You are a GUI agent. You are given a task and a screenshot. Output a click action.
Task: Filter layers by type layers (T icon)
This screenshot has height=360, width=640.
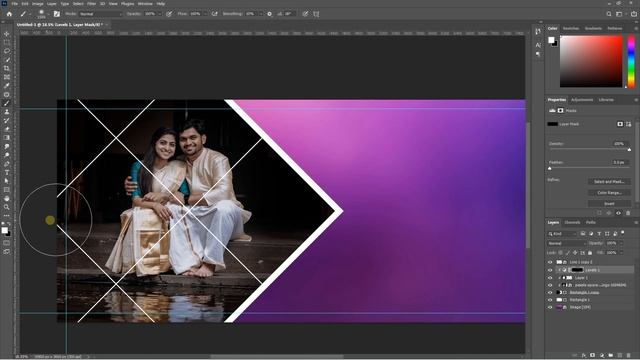(x=599, y=234)
